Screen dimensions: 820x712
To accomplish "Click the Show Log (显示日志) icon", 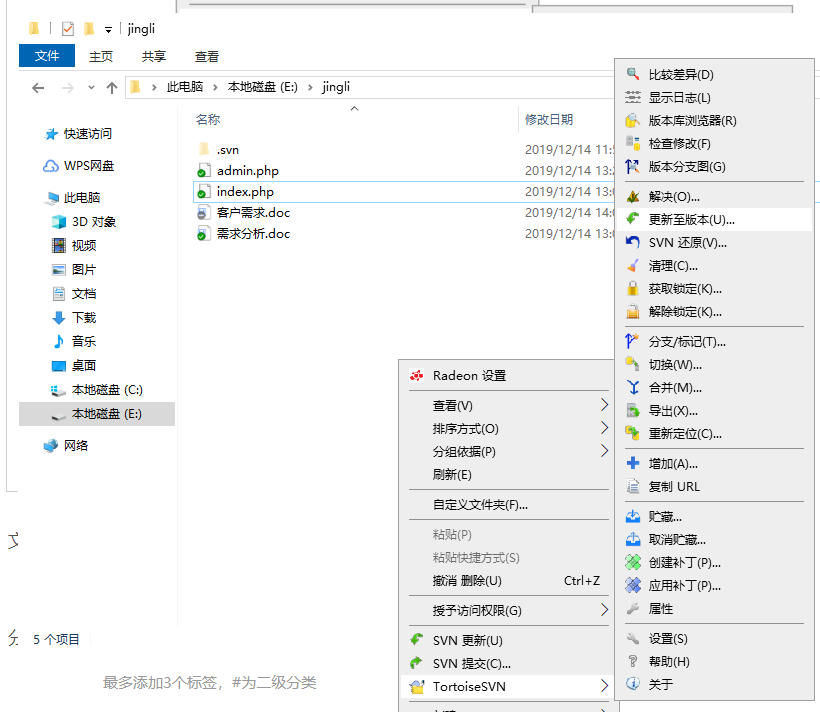I will [x=633, y=97].
